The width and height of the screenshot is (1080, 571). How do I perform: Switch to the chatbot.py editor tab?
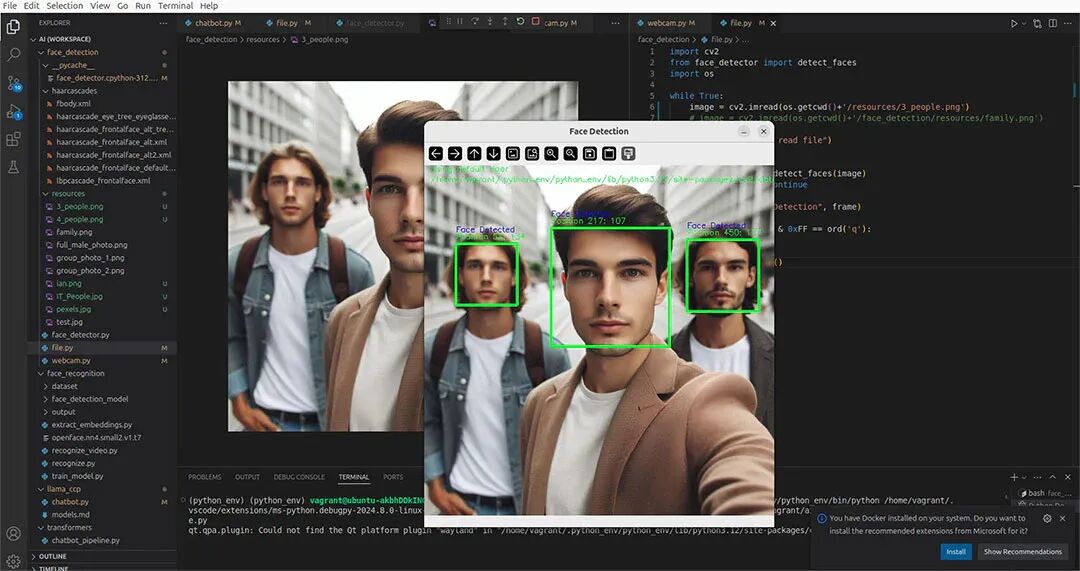(218, 23)
